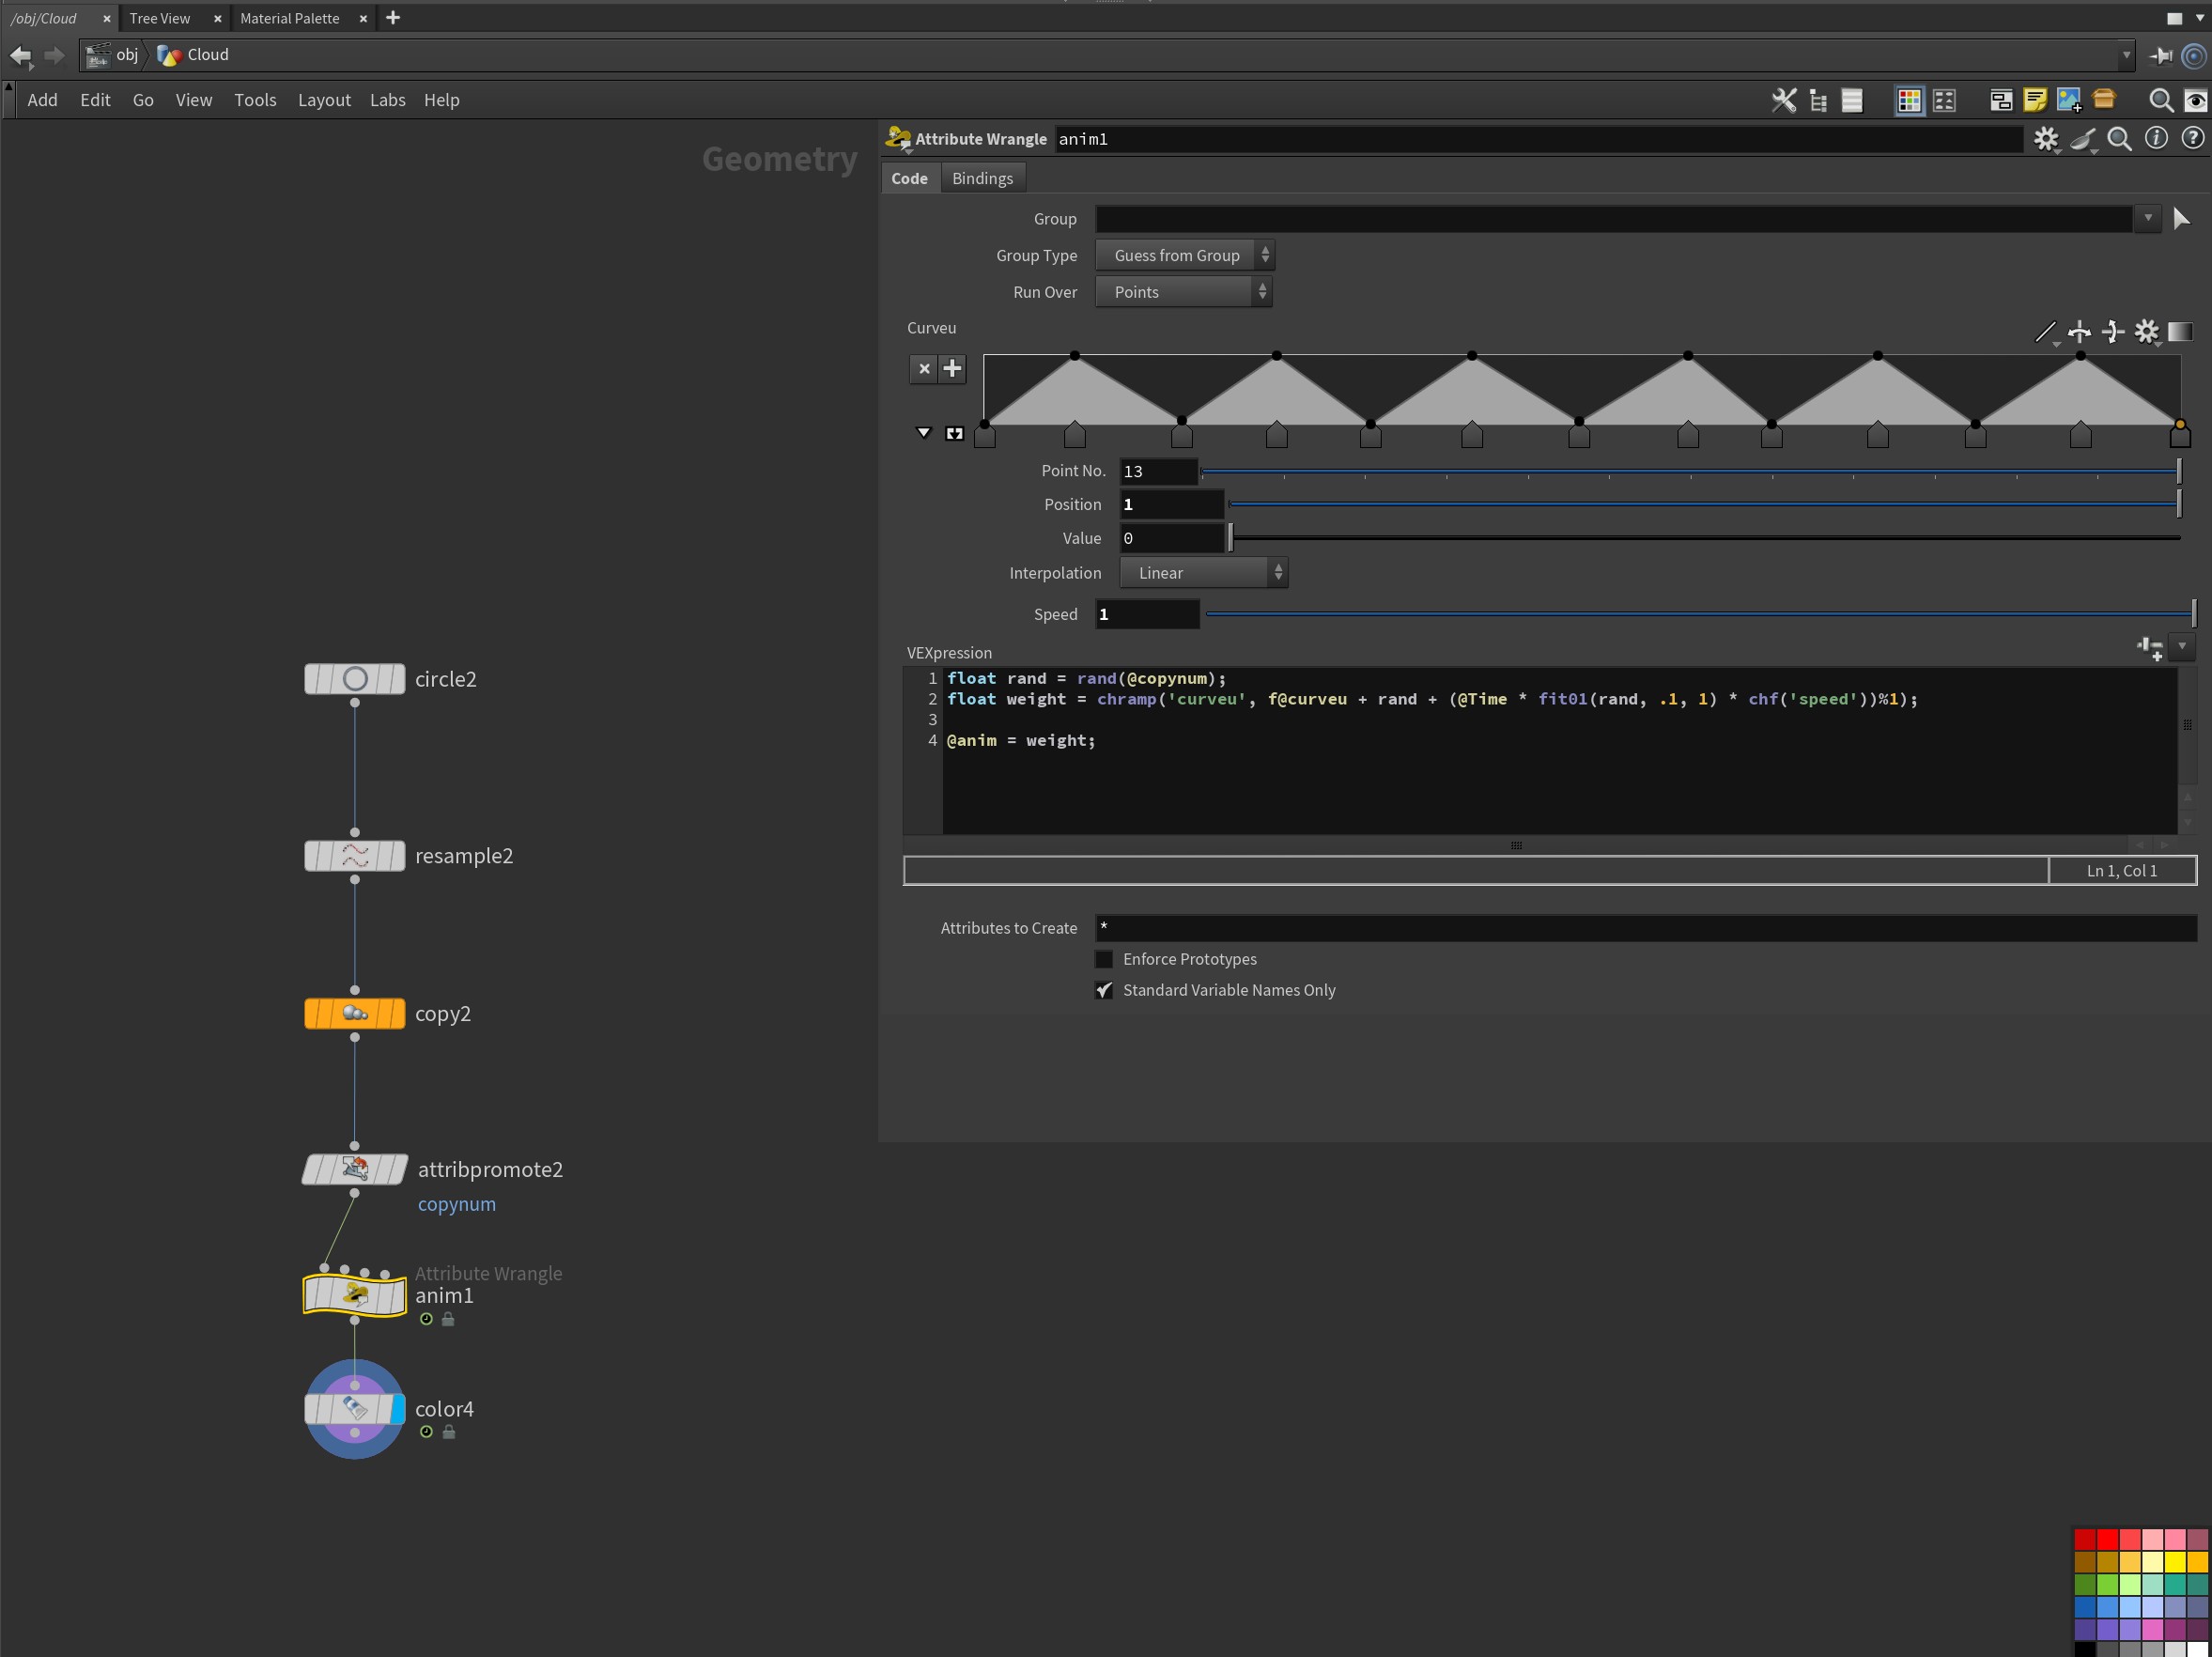The height and width of the screenshot is (1657, 2212).
Task: Add a background image to network
Action: (2069, 100)
